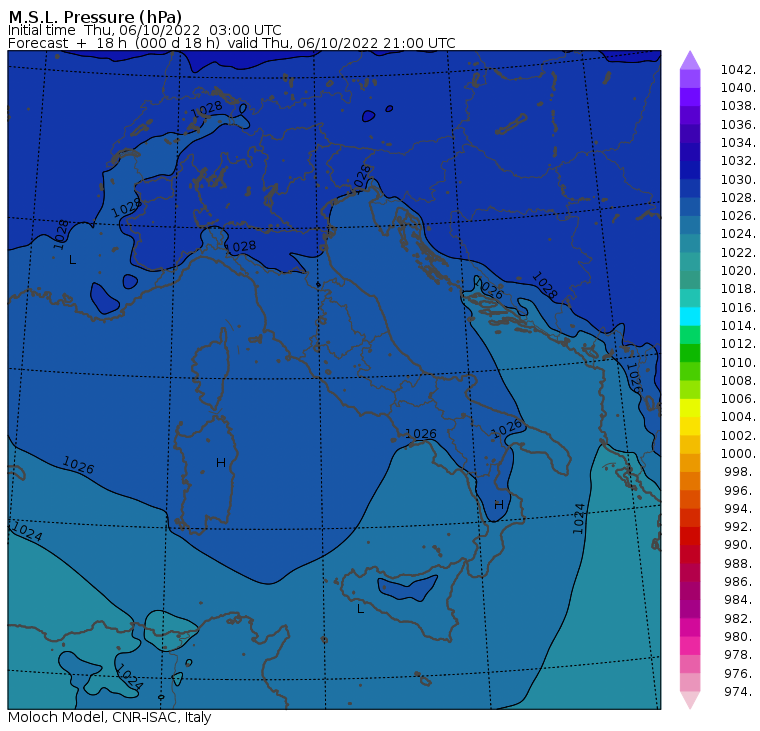Pick the purple band between 1038 and 1040

click(690, 97)
